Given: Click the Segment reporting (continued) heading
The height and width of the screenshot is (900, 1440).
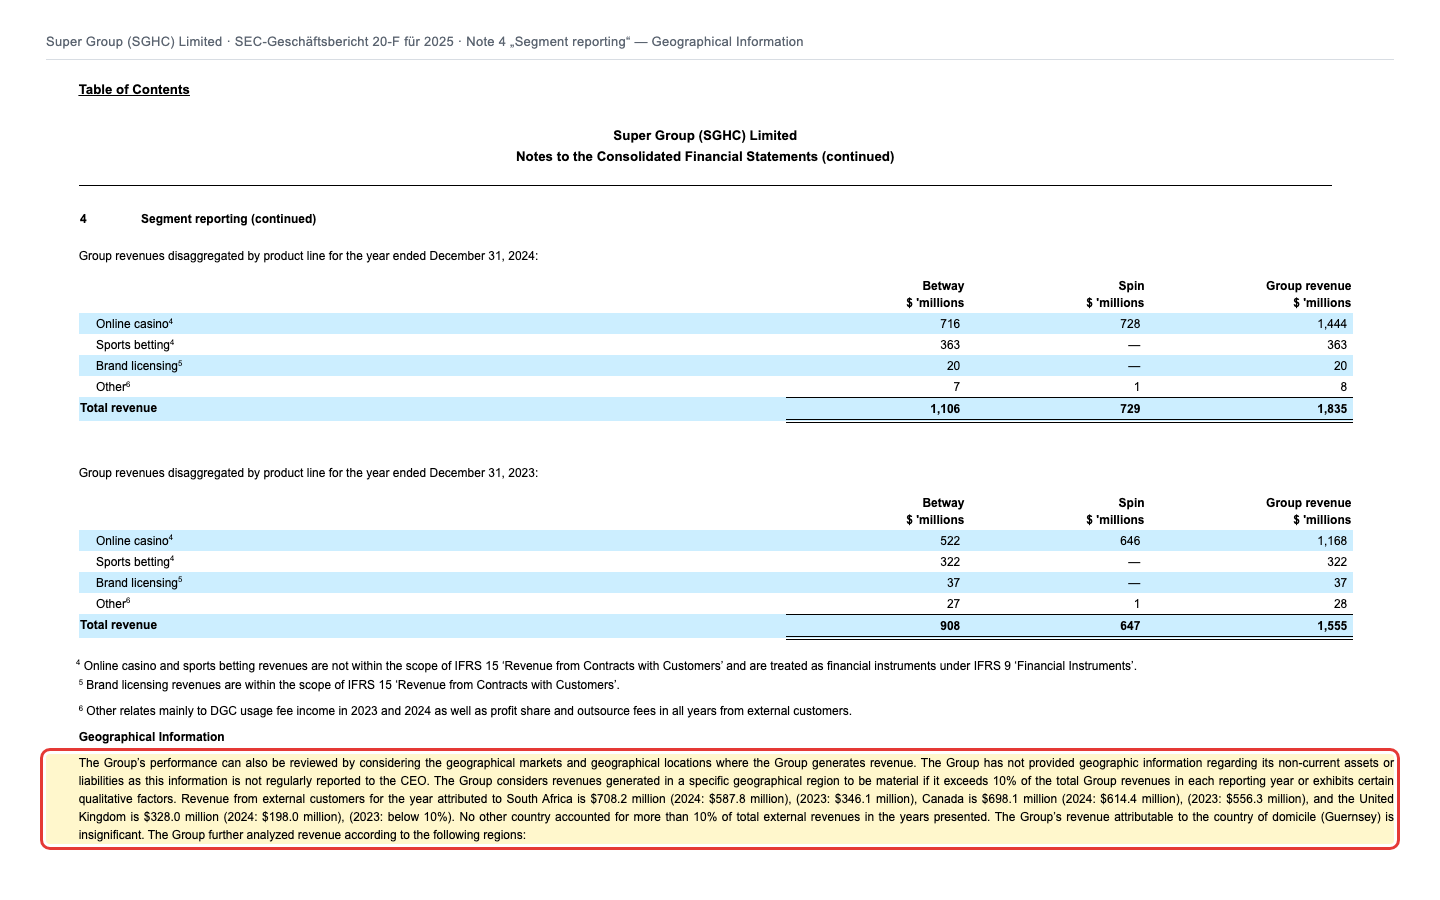Looking at the screenshot, I should 228,219.
